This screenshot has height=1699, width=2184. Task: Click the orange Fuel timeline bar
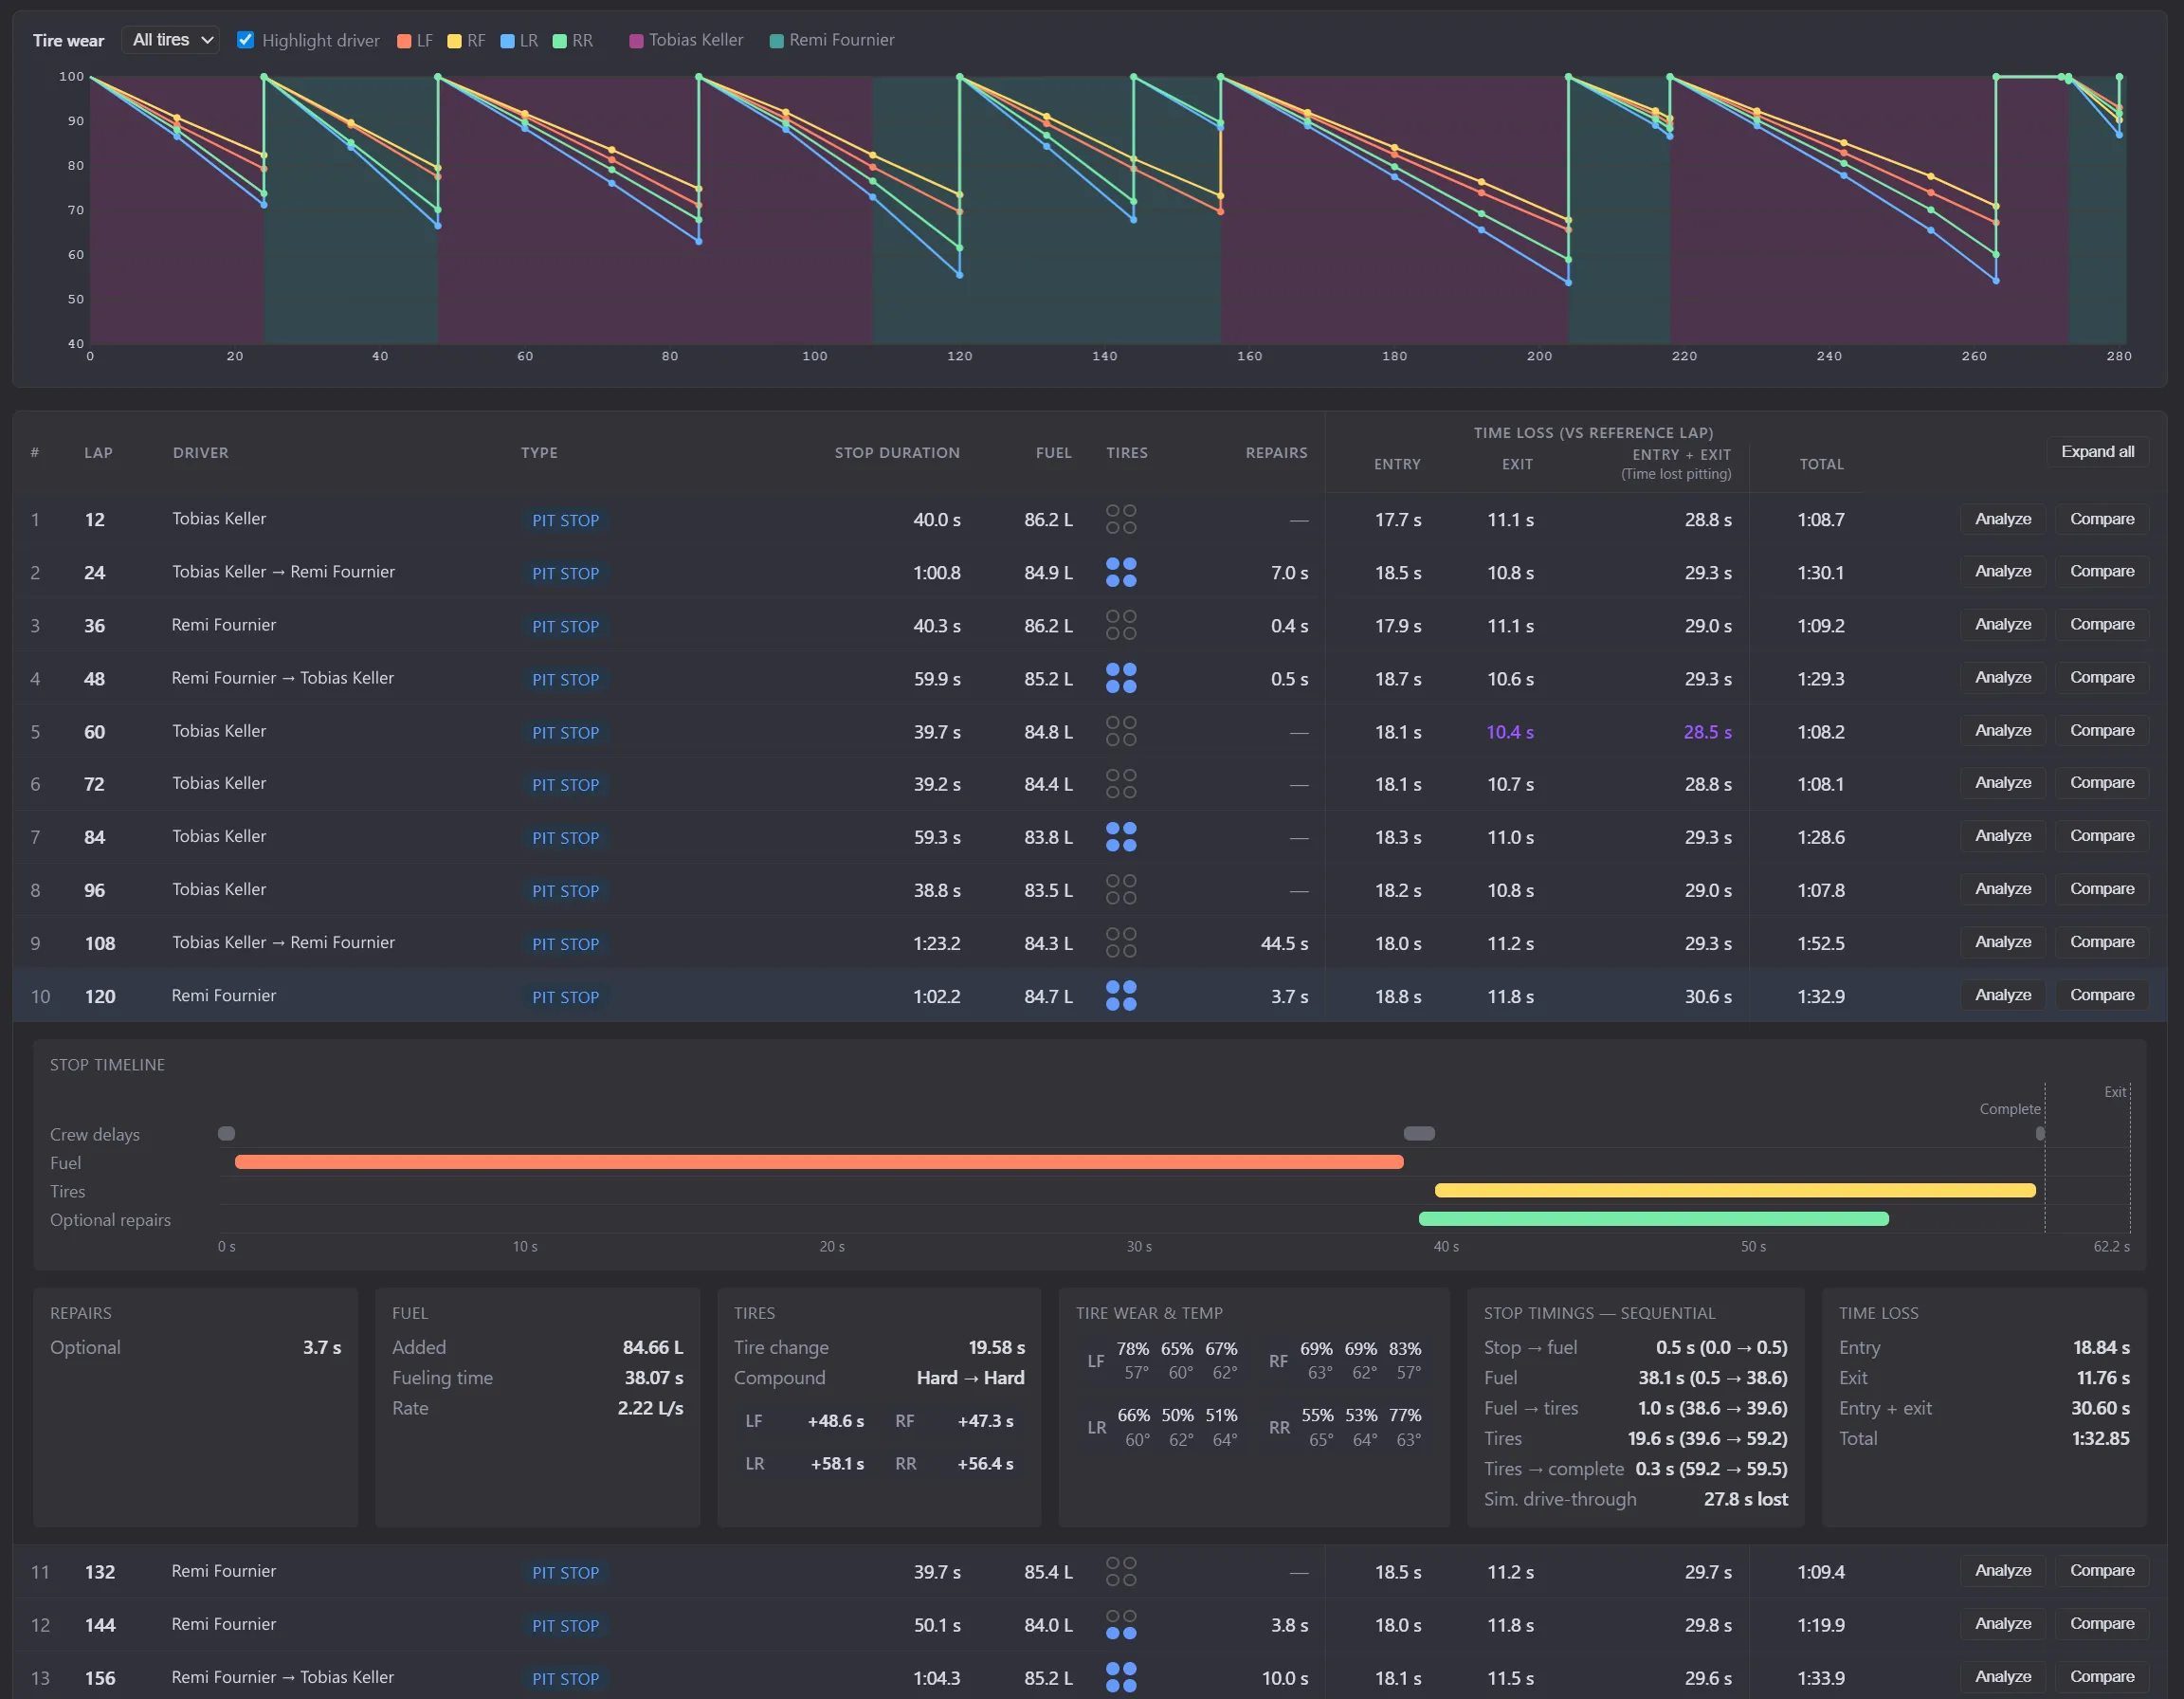819,1162
